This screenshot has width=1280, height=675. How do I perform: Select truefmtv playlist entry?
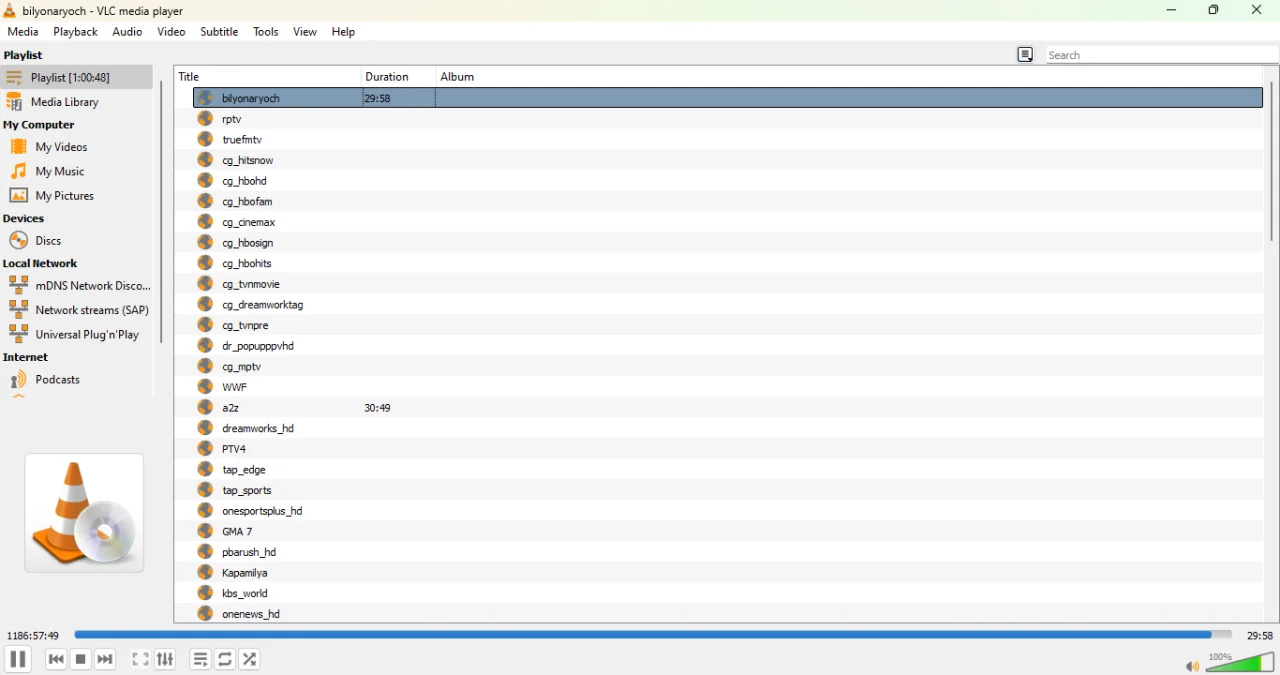point(728,140)
